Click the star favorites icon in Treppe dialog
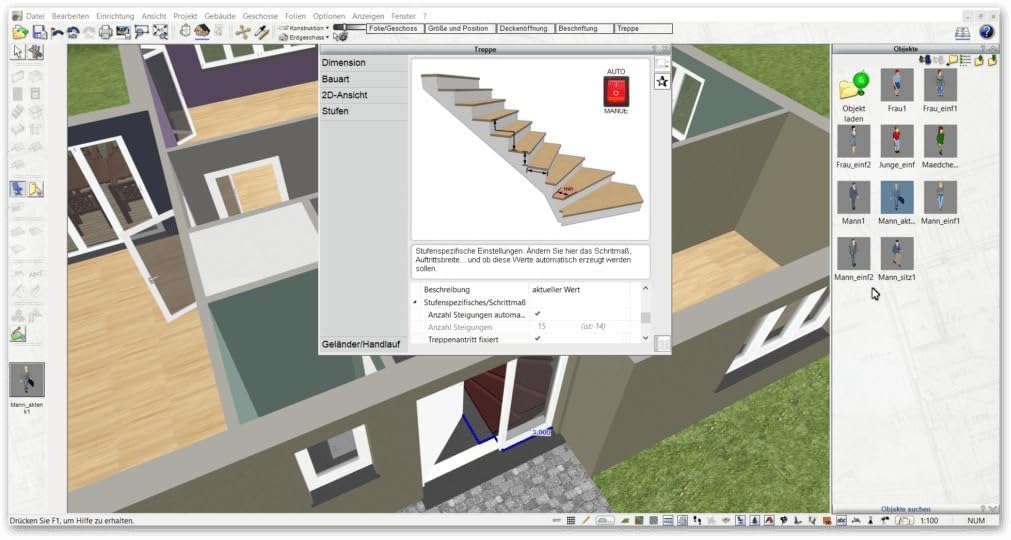 [x=662, y=81]
